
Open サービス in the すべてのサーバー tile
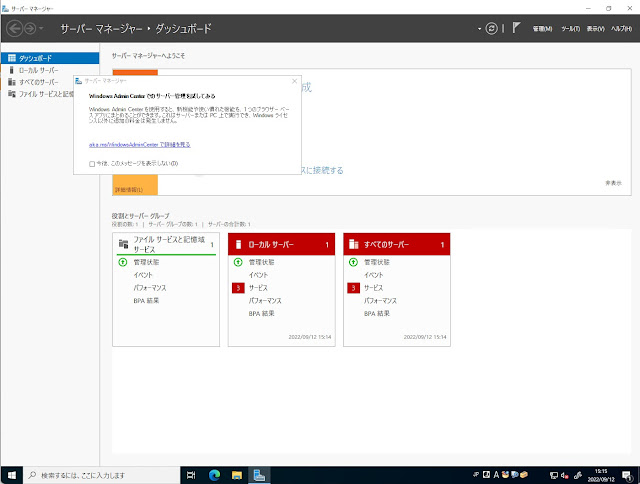pyautogui.click(x=374, y=288)
